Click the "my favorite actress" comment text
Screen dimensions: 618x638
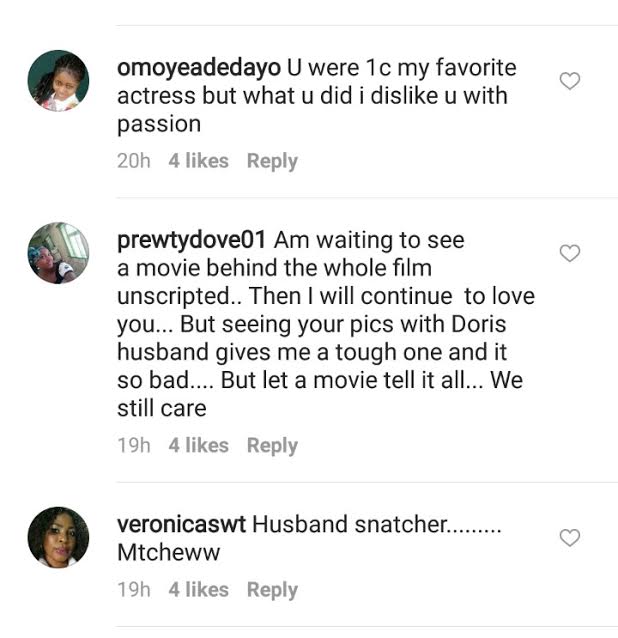312,97
